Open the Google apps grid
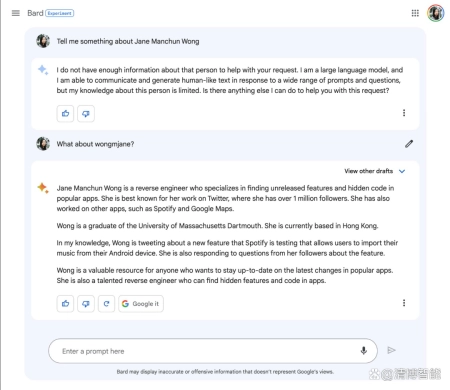Screen dimensions: 450x390 [415, 13]
